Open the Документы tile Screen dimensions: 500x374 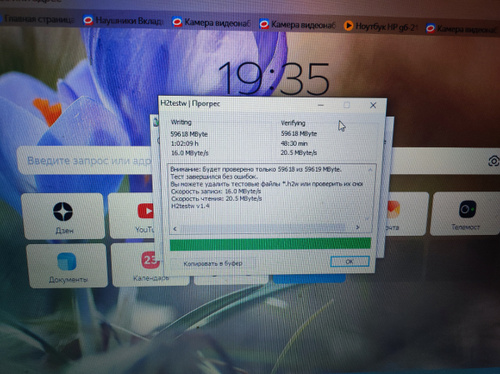pyautogui.click(x=68, y=266)
